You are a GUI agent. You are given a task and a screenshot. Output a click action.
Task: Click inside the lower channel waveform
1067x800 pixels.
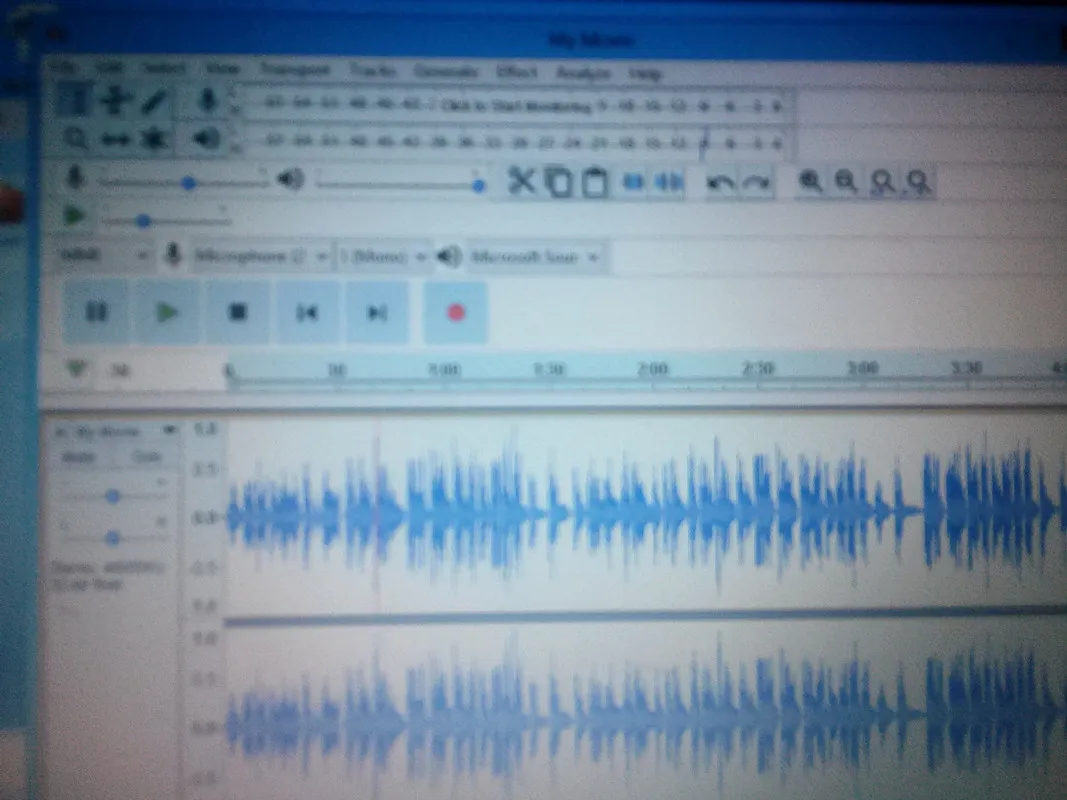click(x=645, y=713)
